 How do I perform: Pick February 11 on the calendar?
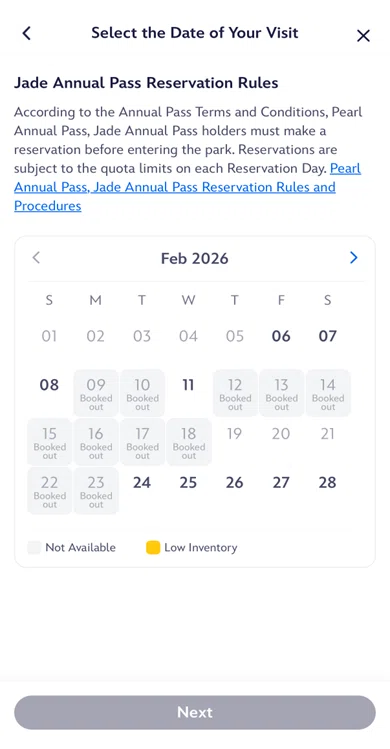[x=188, y=385]
